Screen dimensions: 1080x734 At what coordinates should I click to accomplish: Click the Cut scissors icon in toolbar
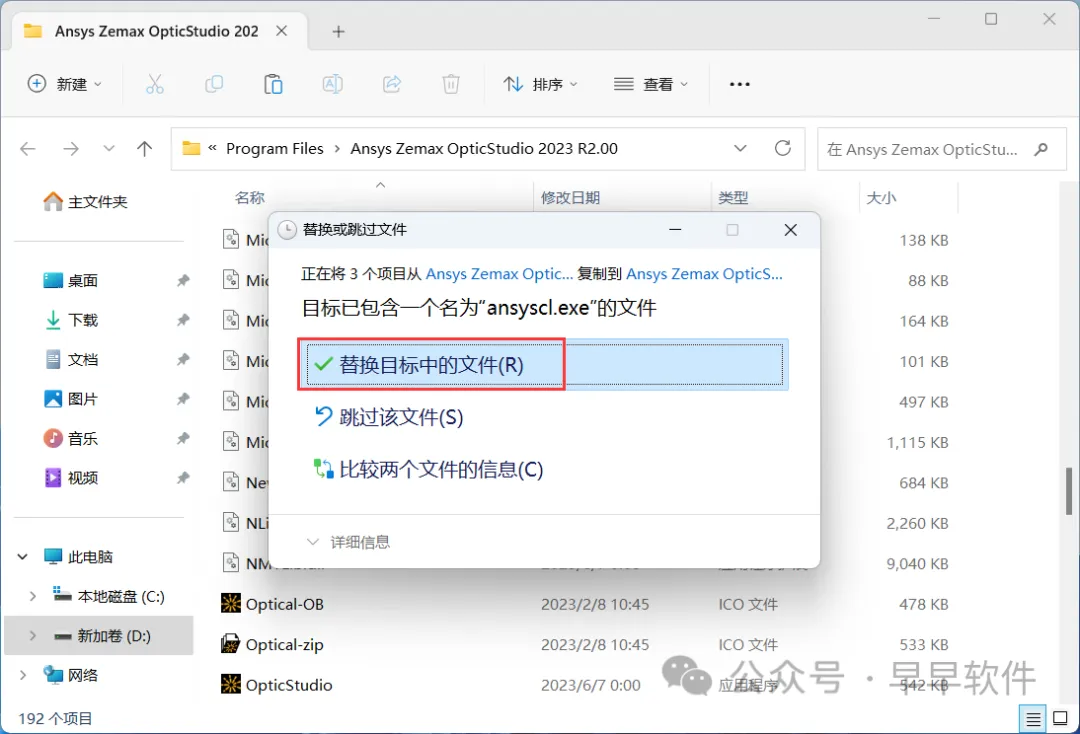point(155,84)
